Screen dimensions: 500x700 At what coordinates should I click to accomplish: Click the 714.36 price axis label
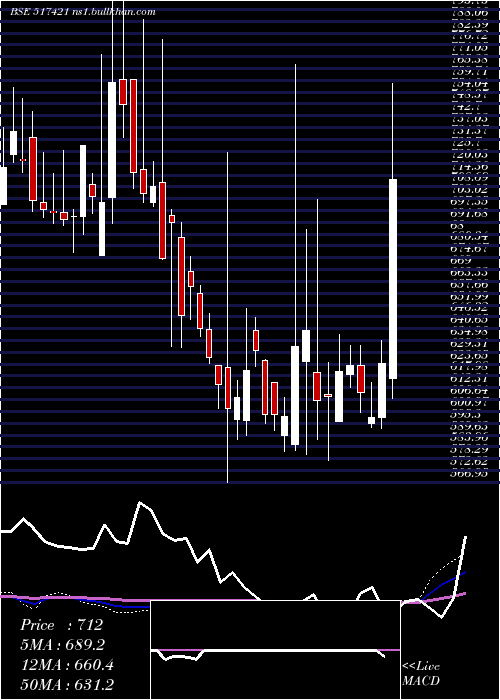pos(469,166)
